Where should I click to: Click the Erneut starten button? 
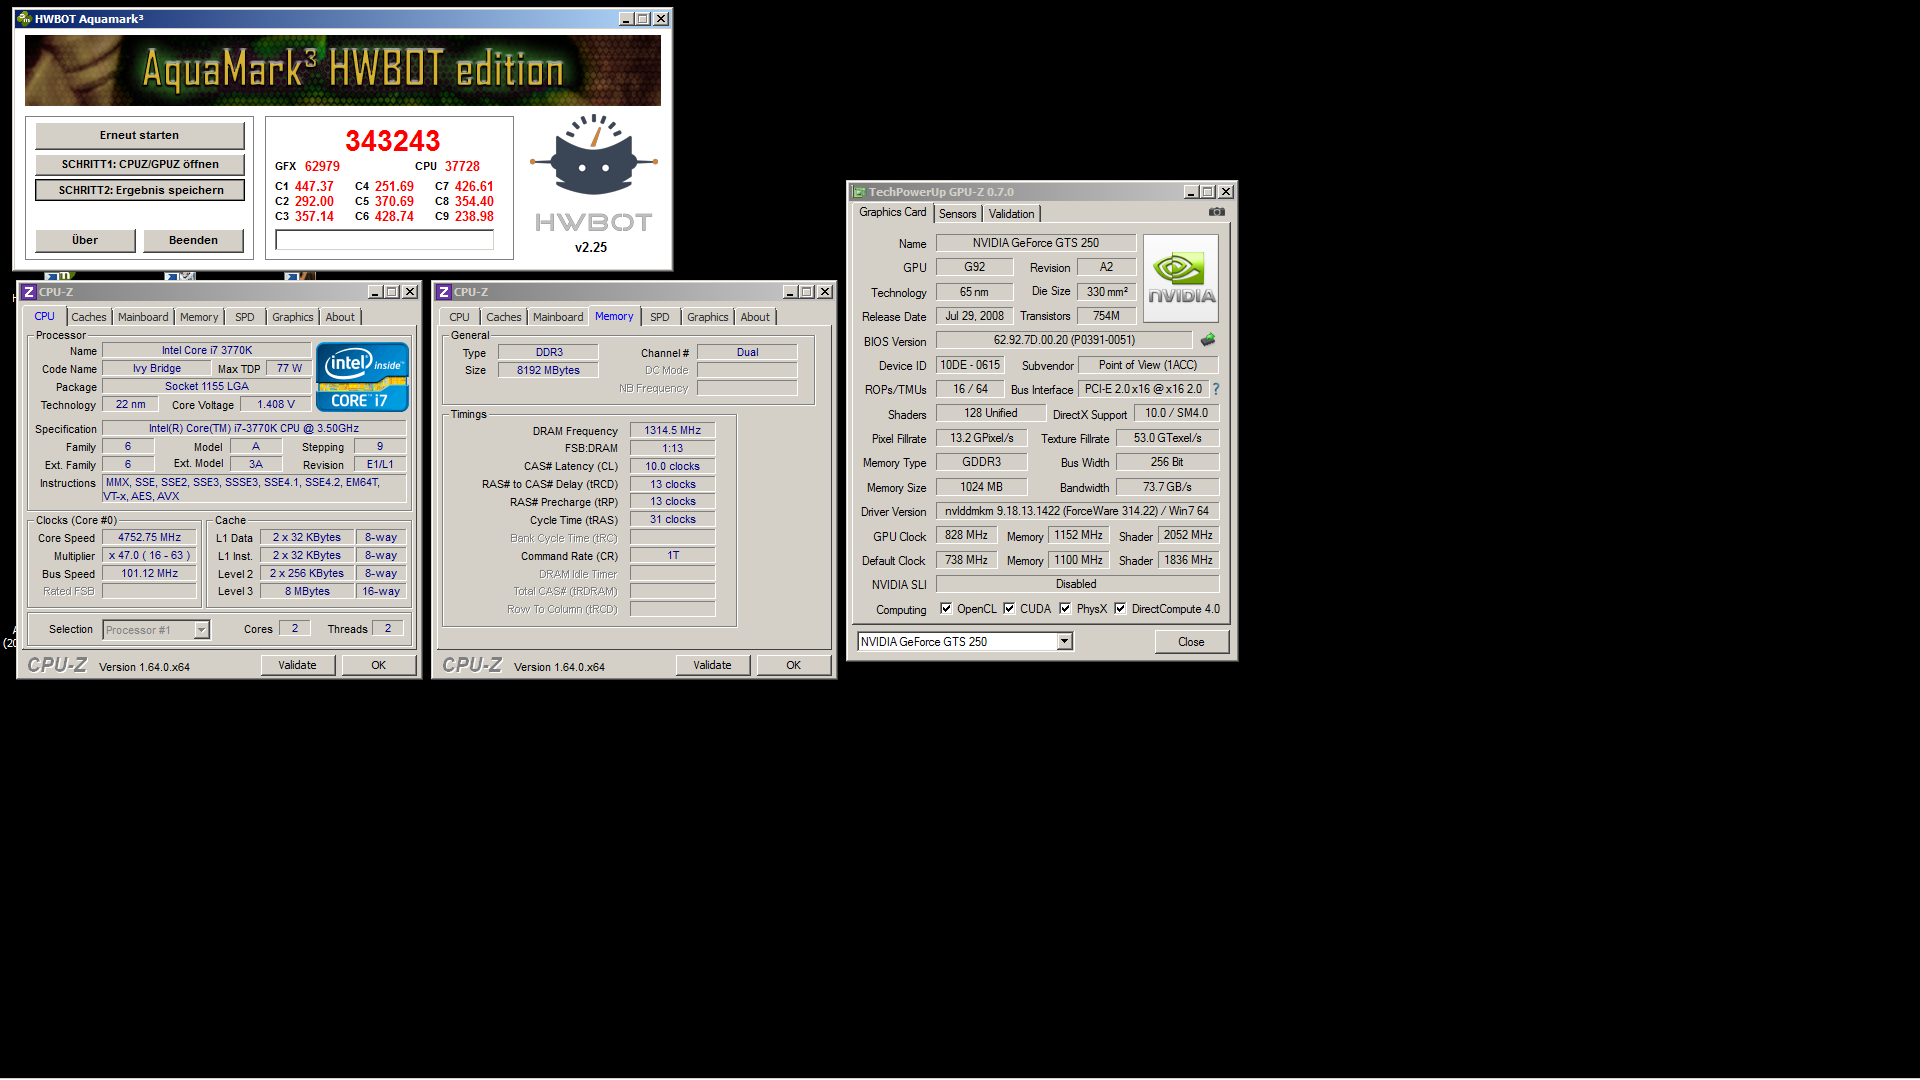[140, 135]
